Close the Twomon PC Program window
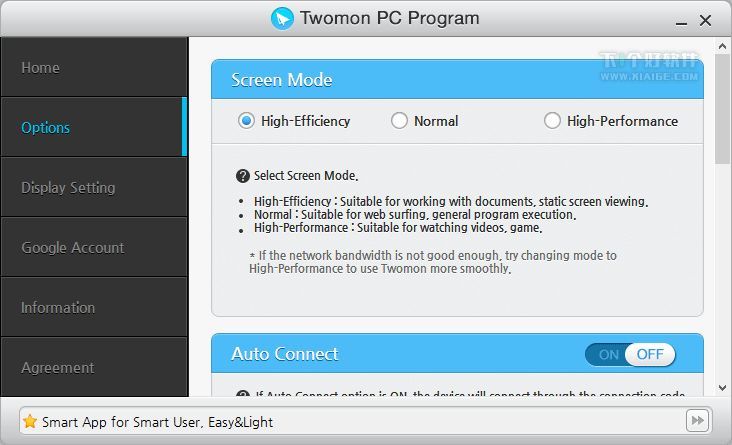Screen dimensions: 732x445 click(706, 19)
